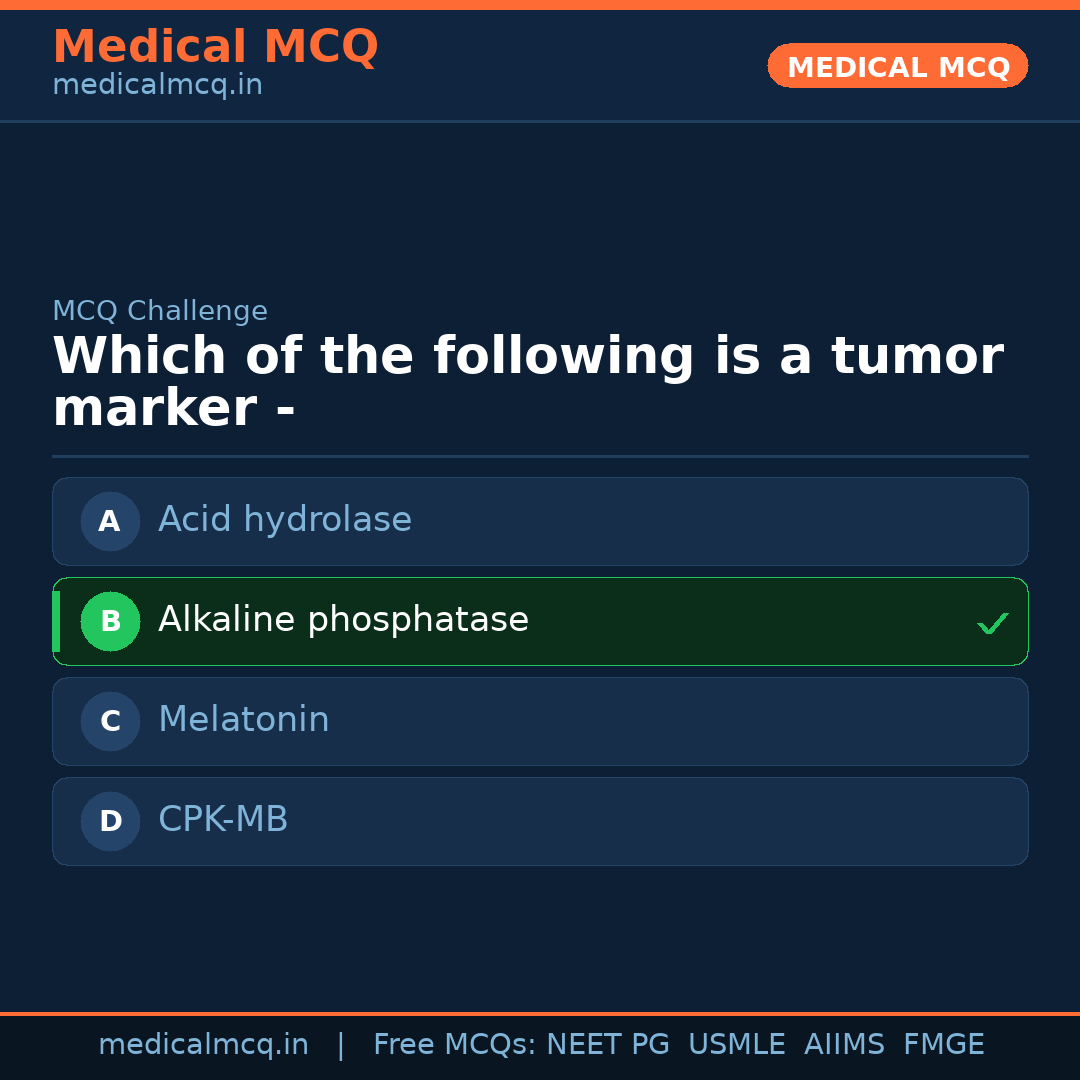Open the USMLE section in footer

[737, 1044]
